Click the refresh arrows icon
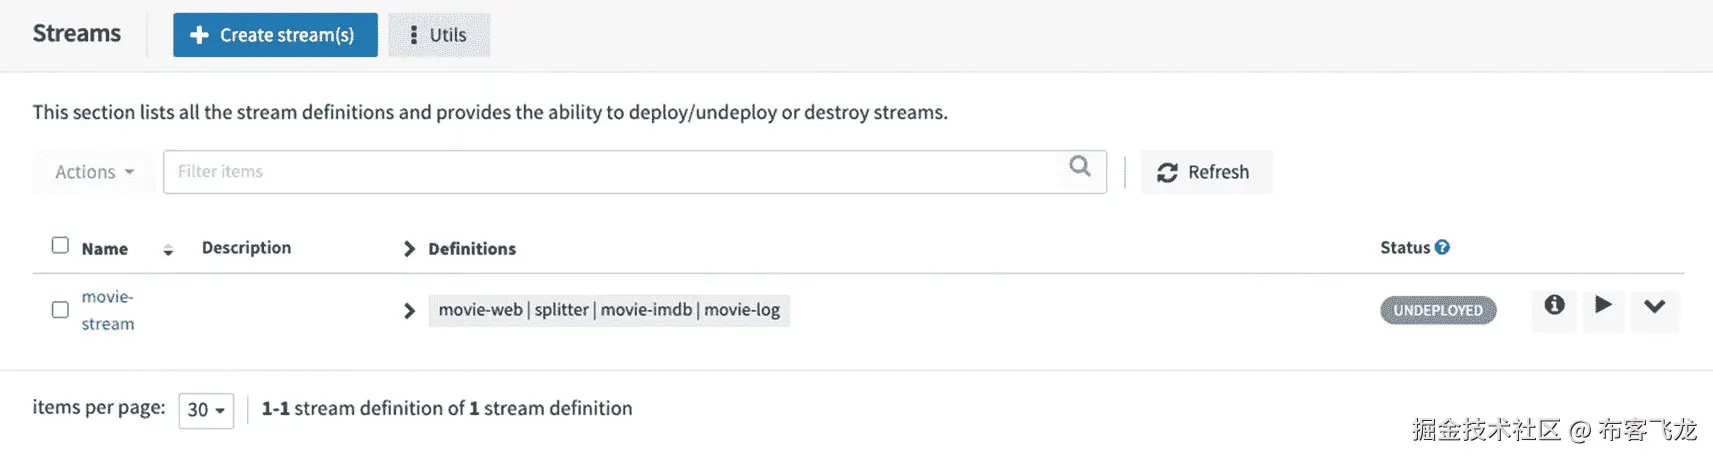 [1166, 173]
